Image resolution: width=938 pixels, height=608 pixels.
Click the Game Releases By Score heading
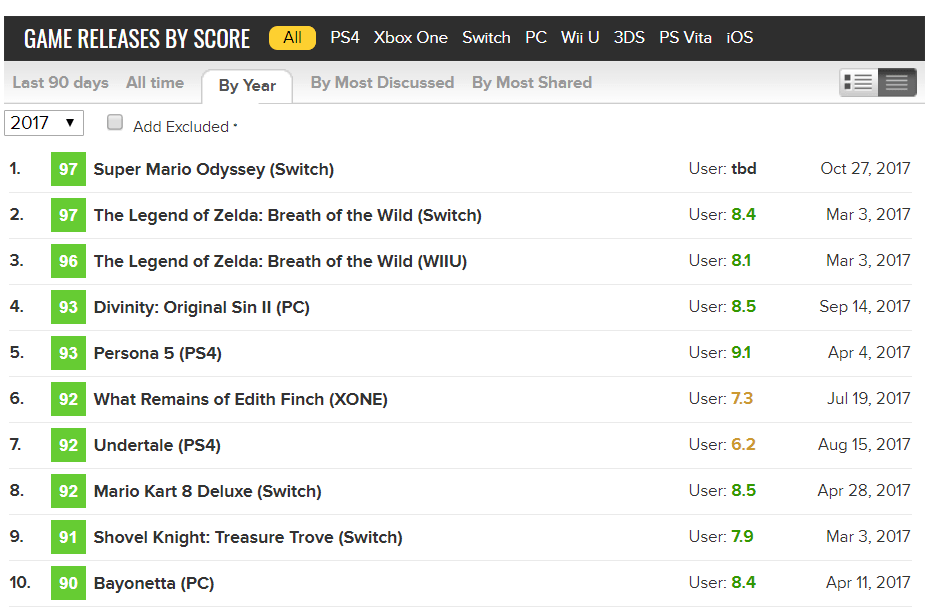tap(137, 39)
